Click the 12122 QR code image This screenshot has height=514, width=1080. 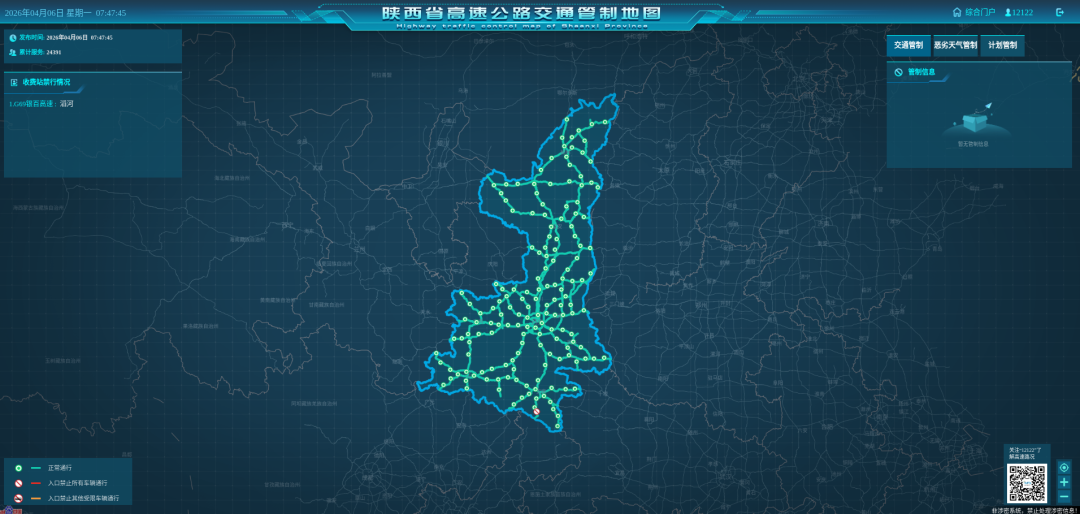coord(1027,483)
